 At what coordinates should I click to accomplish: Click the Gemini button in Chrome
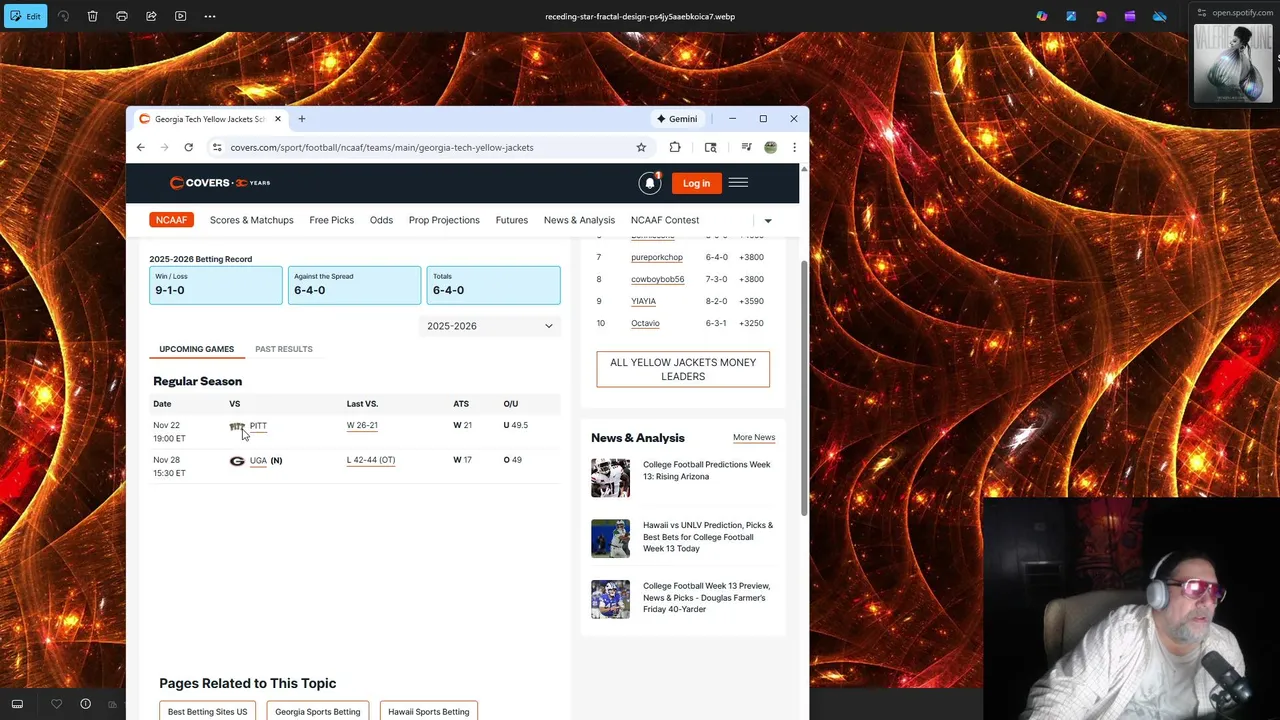677,119
